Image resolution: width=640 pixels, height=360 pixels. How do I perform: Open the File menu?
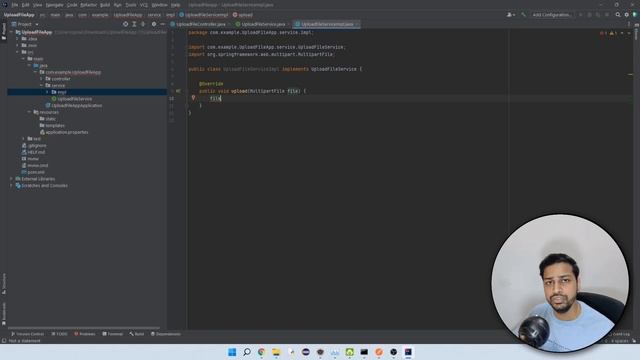(x=15, y=5)
